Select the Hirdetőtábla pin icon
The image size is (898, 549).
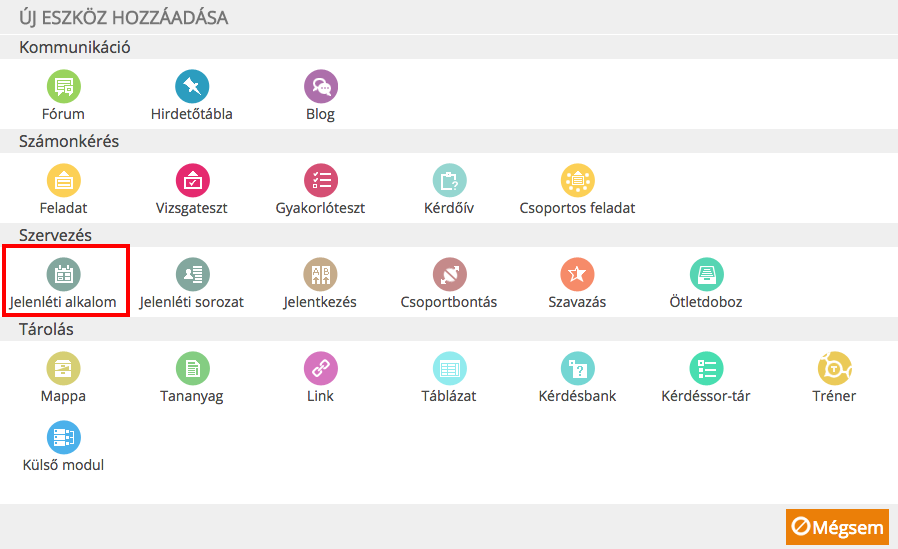point(192,86)
